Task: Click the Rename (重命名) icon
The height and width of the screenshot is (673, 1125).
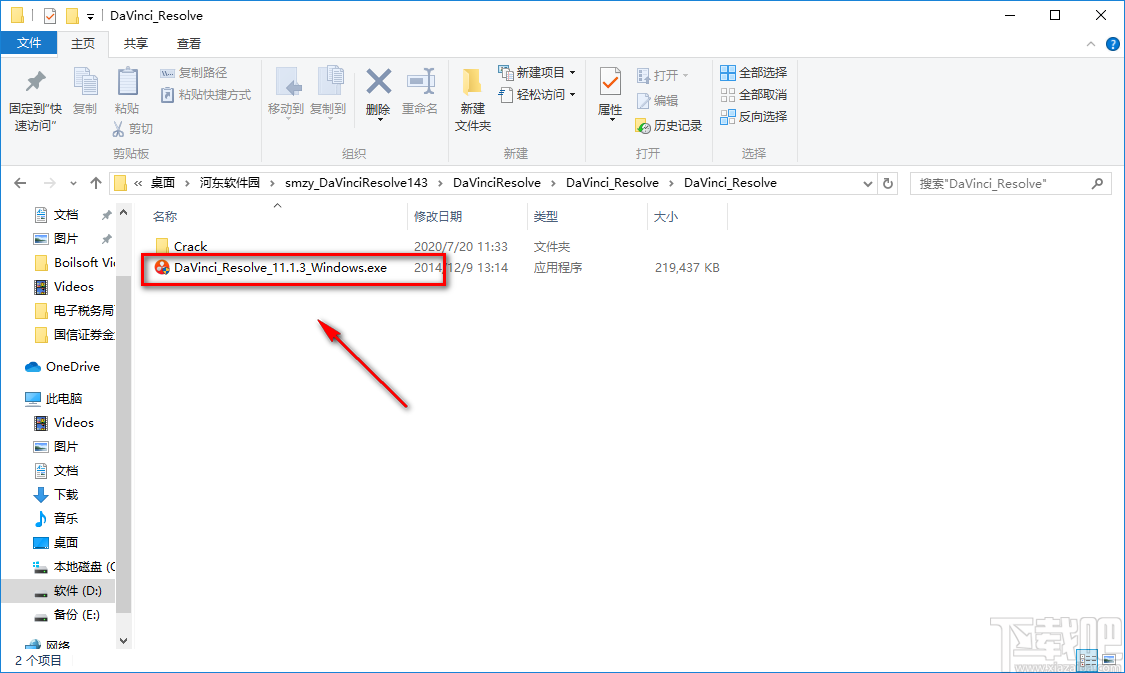Action: click(x=420, y=82)
